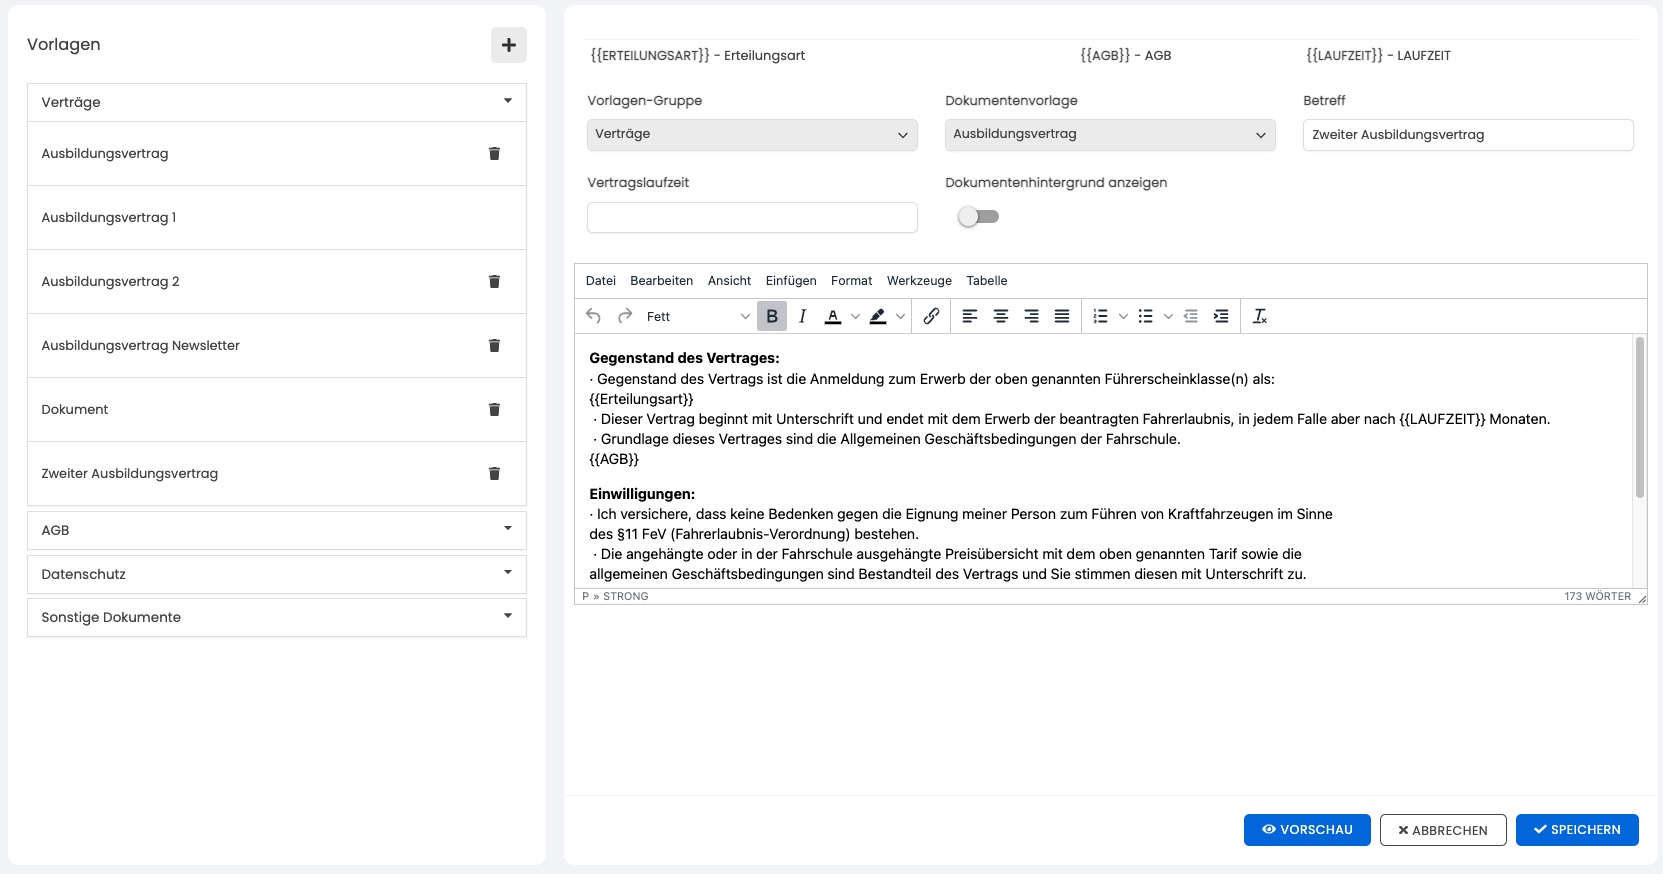Delete the Ausbildungsvertrag template

494,154
